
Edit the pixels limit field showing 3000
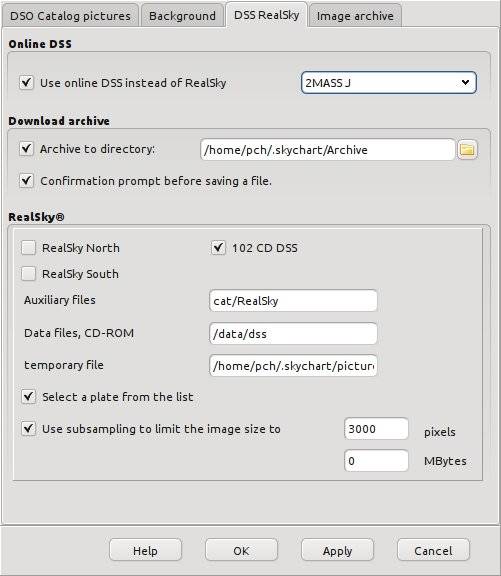coord(376,429)
